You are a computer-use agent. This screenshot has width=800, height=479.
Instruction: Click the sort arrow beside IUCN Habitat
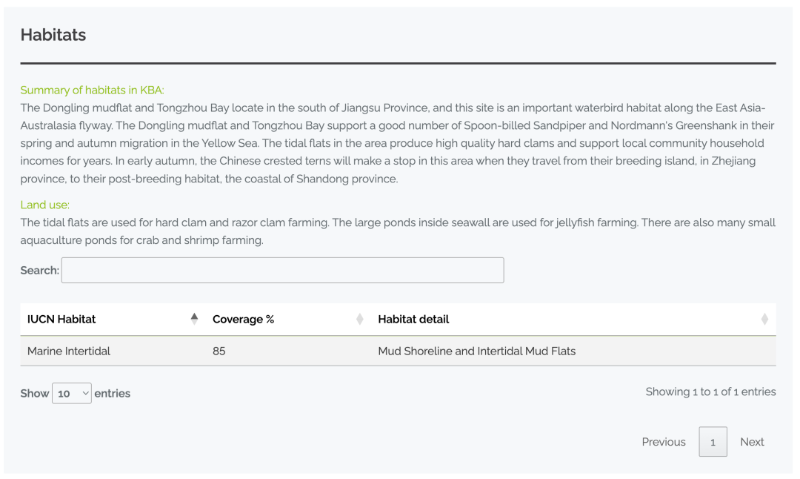(x=194, y=319)
